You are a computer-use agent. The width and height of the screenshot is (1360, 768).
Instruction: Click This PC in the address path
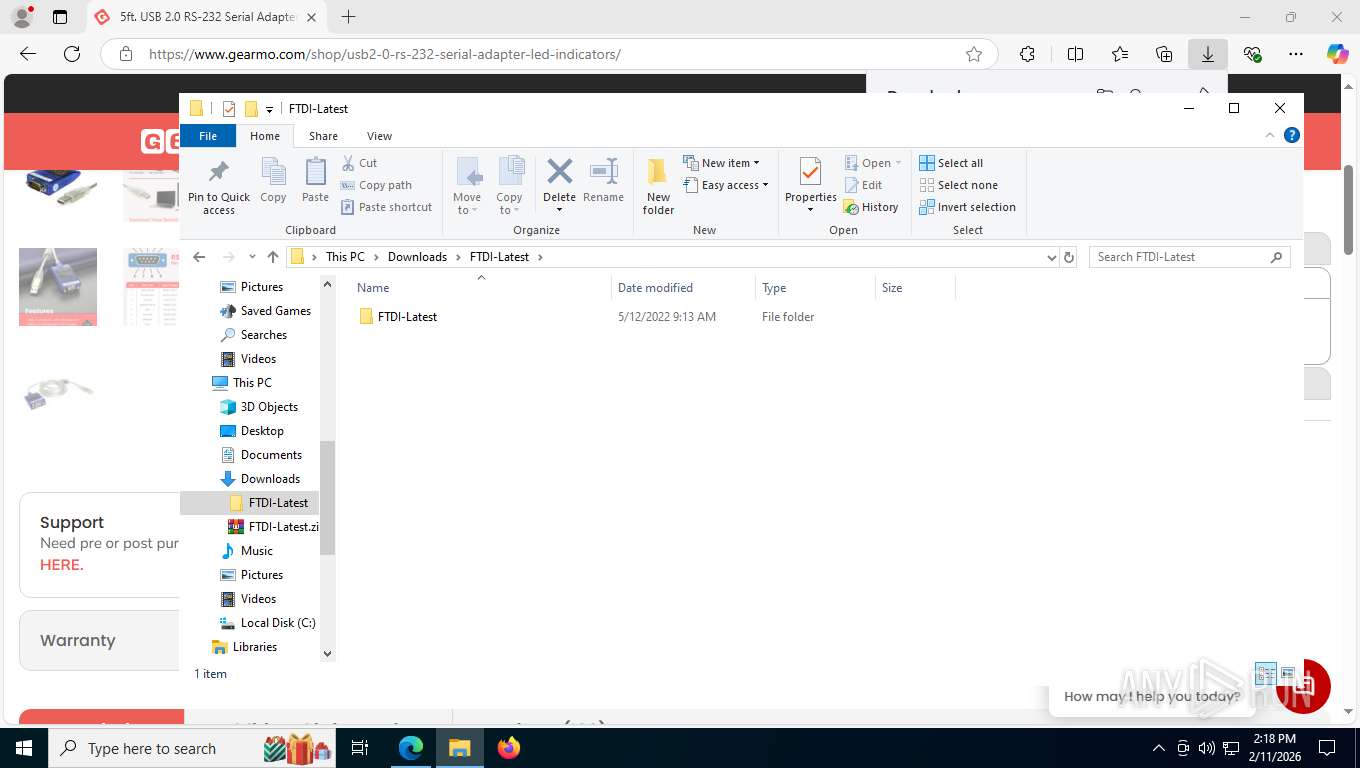coord(345,257)
